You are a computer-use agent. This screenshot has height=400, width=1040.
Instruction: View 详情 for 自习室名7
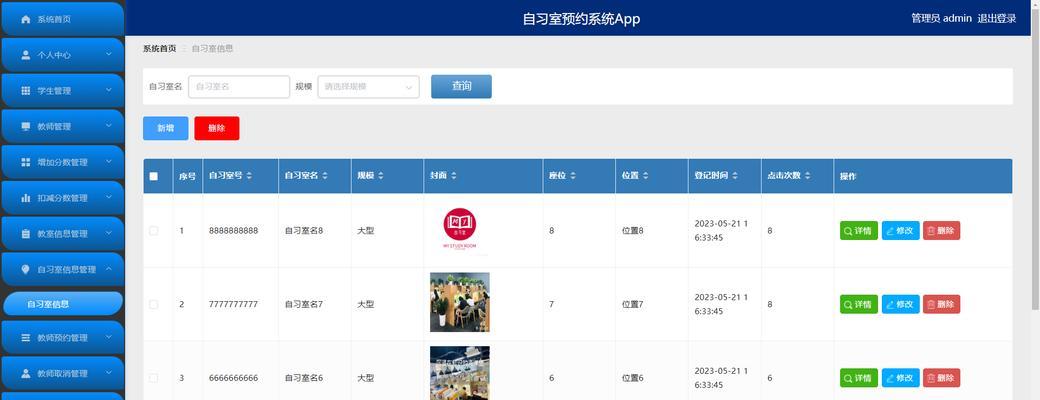858,304
